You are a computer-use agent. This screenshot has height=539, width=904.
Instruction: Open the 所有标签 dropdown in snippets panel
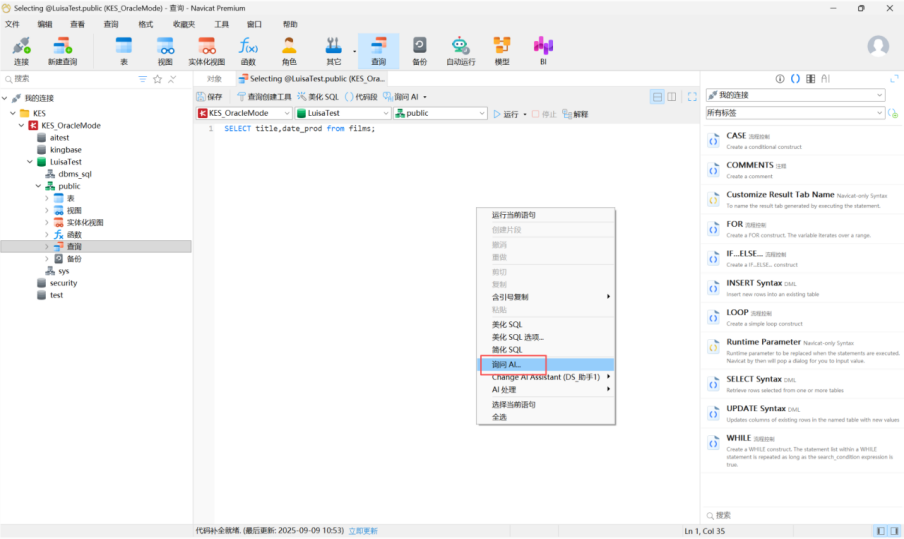pos(794,113)
